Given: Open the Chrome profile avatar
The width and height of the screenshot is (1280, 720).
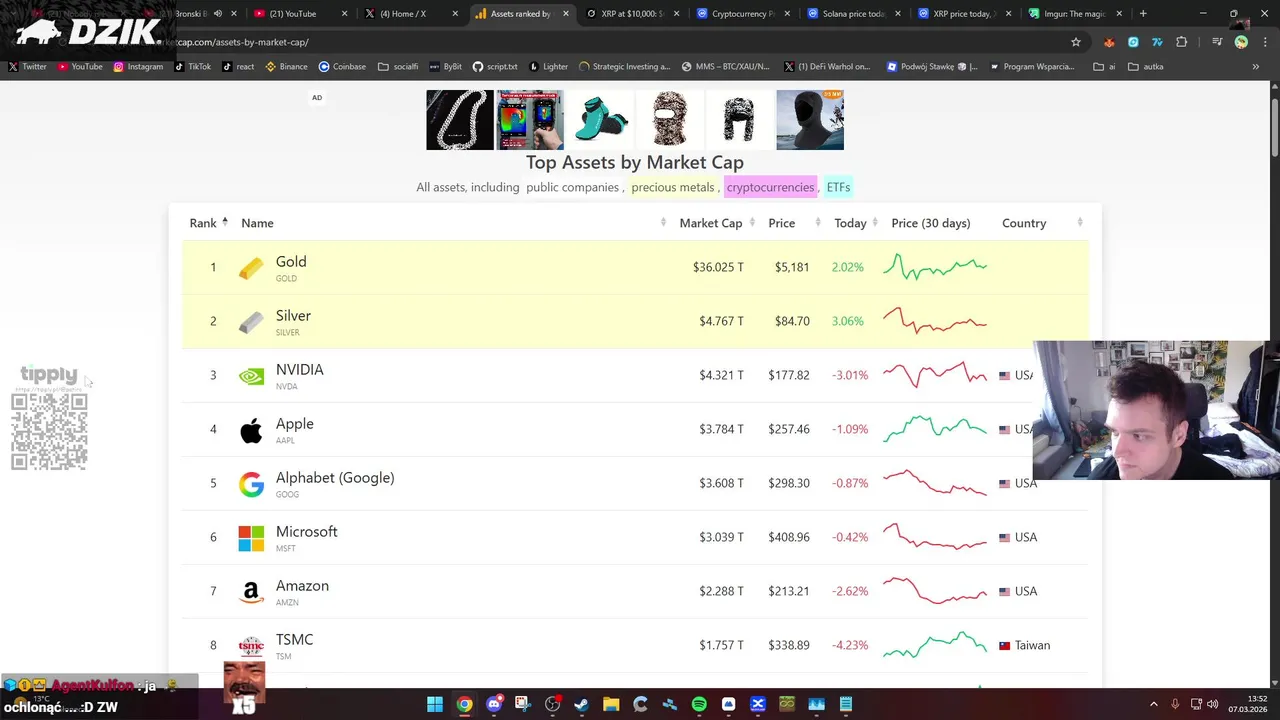Looking at the screenshot, I should [x=1241, y=42].
